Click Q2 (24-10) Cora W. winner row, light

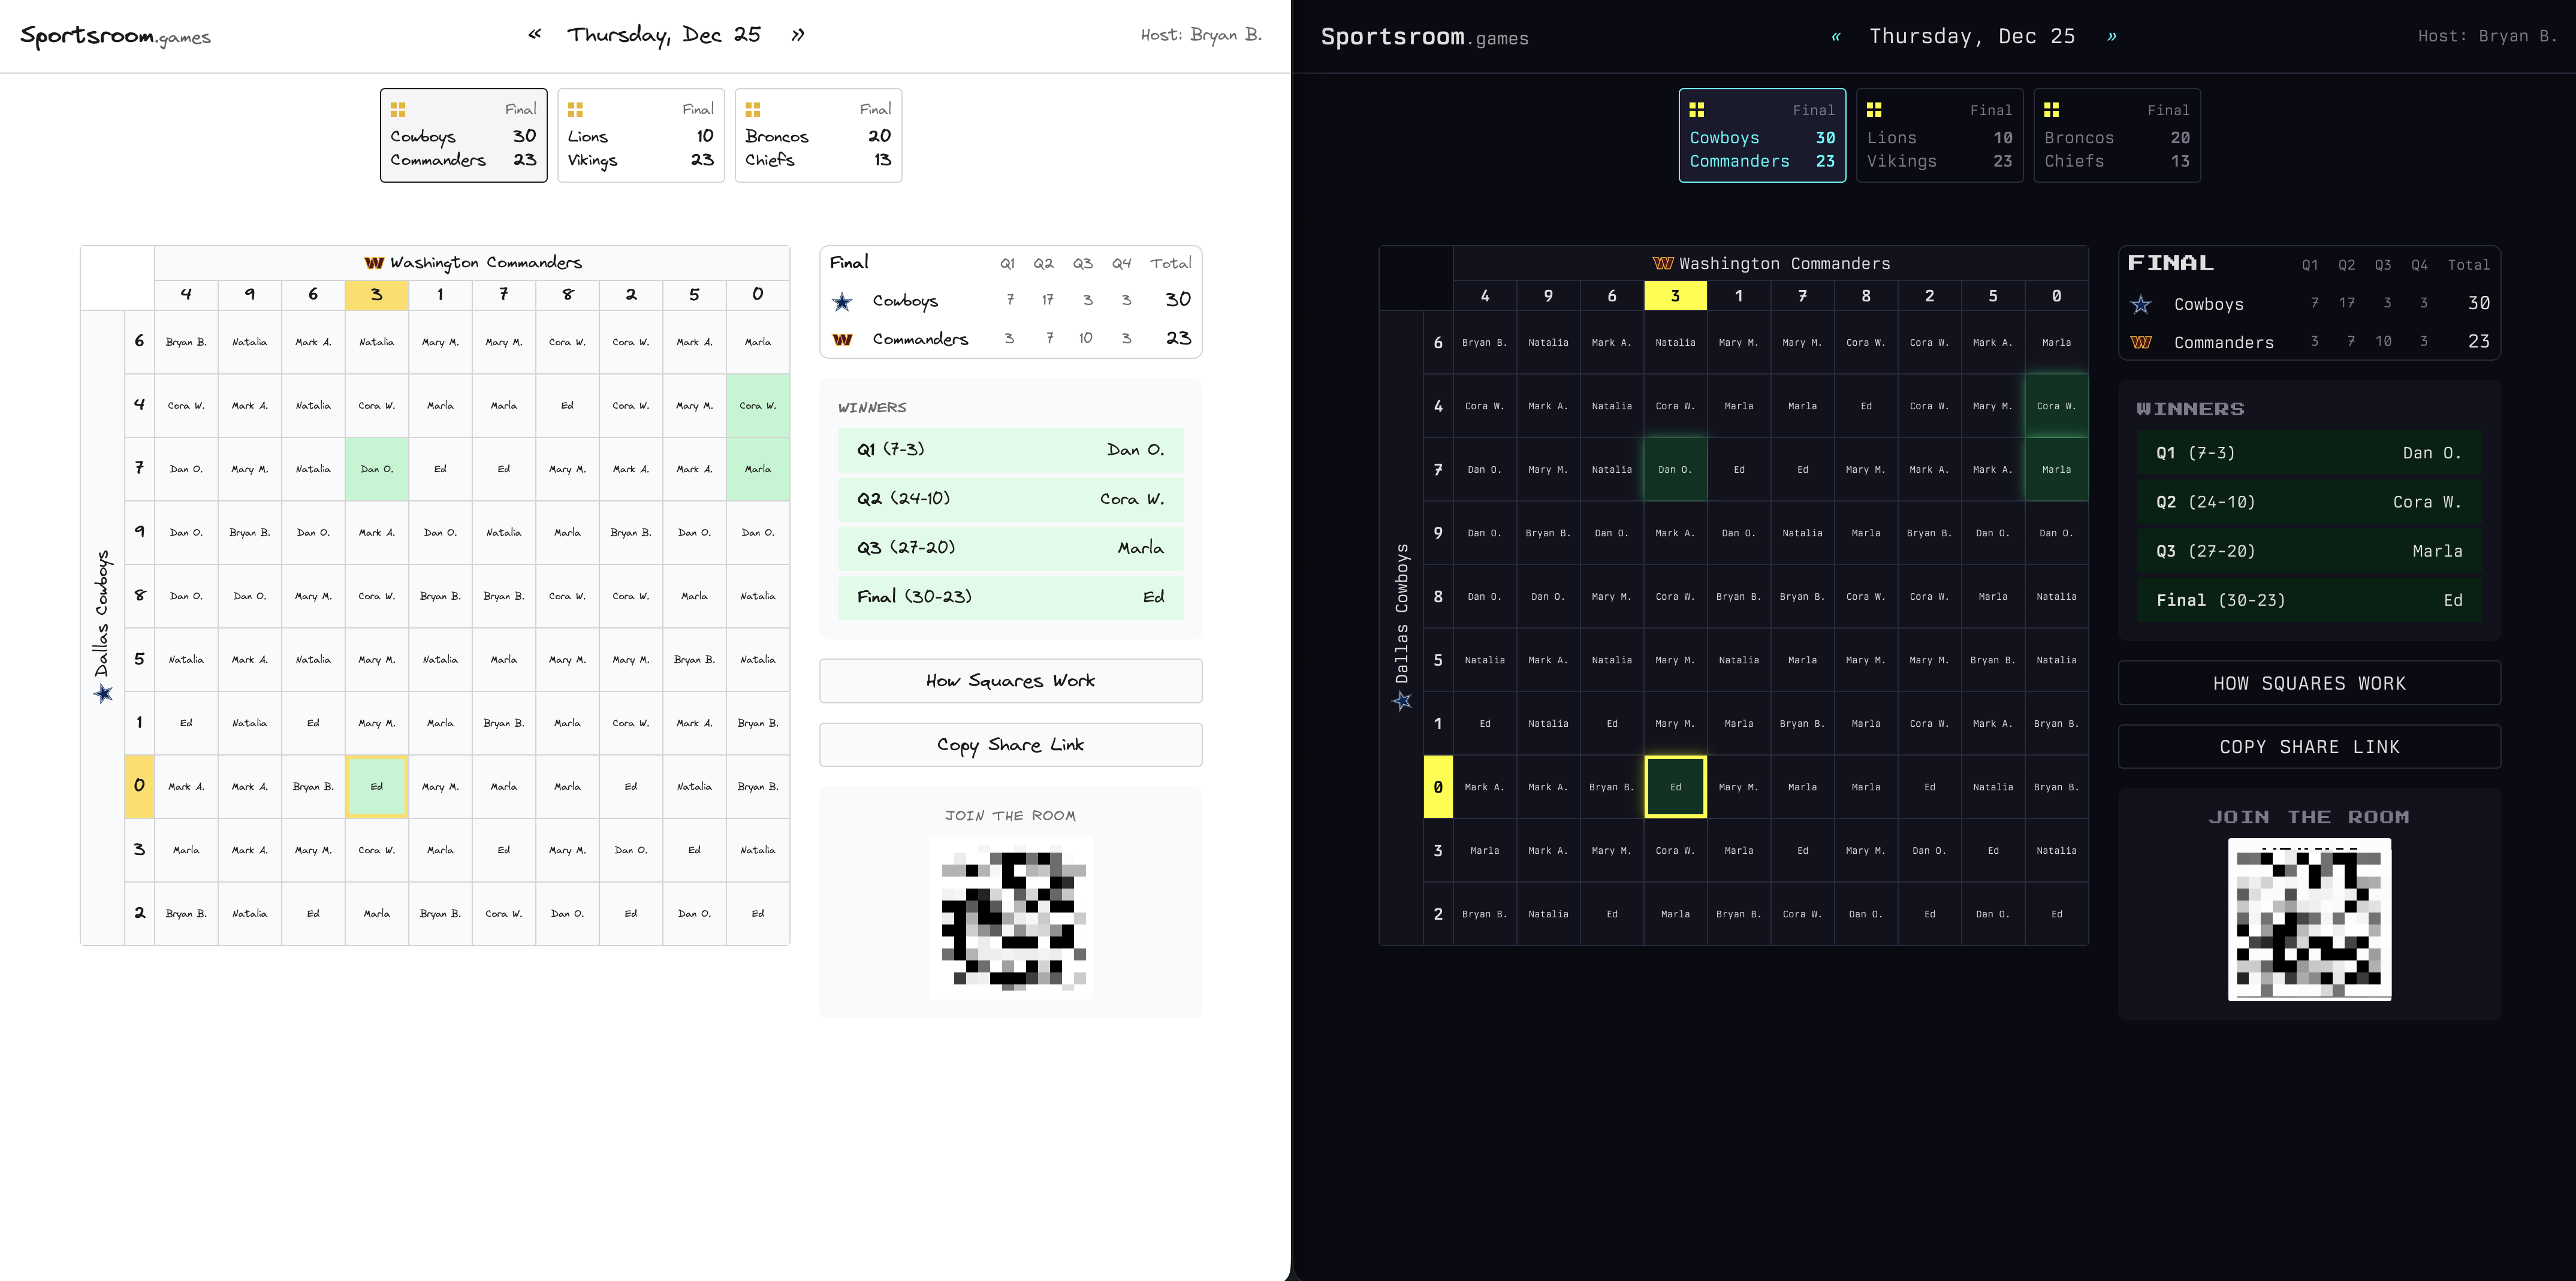coord(1010,499)
